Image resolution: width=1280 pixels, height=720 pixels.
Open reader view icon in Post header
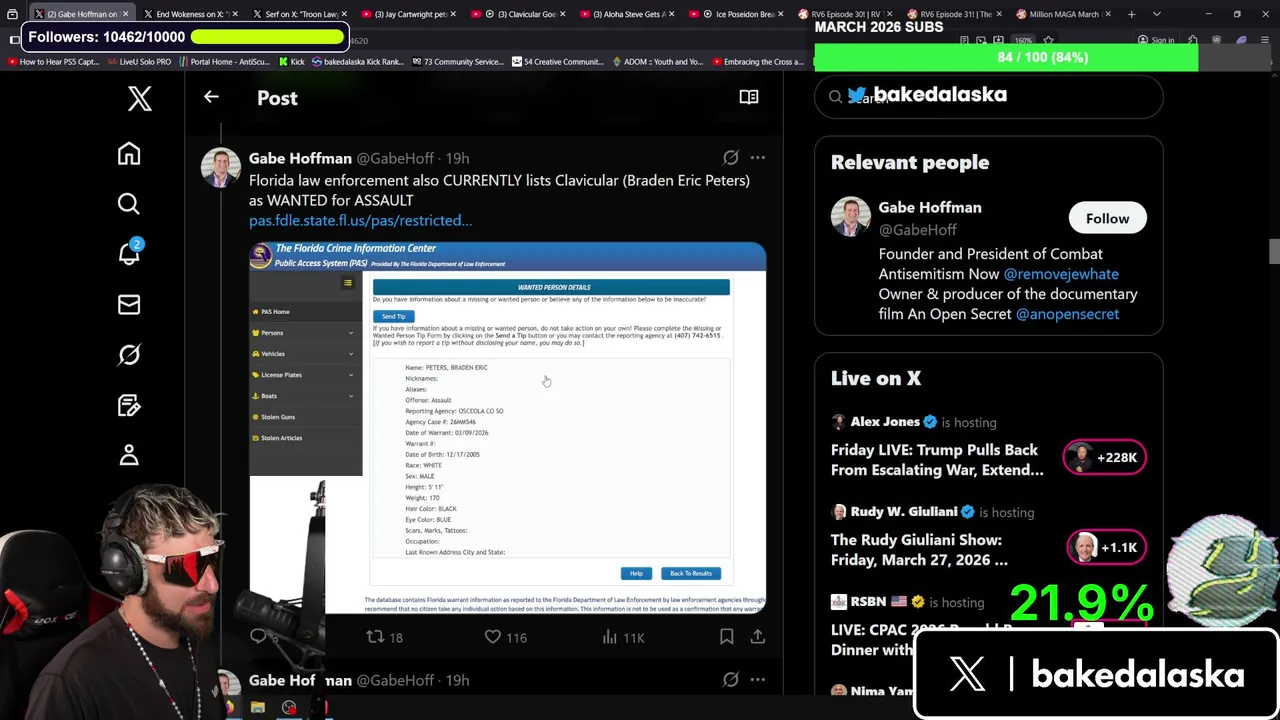pyautogui.click(x=749, y=97)
